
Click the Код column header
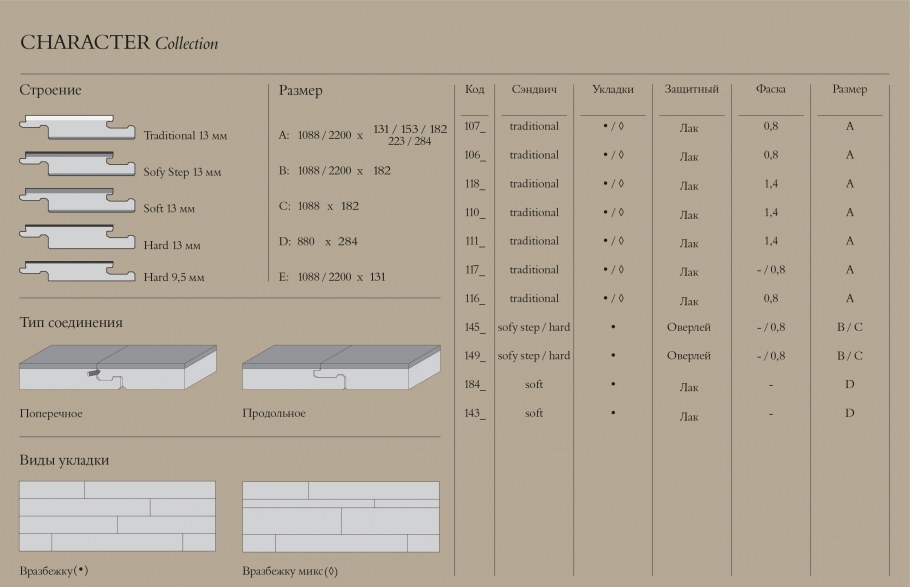pyautogui.click(x=475, y=90)
